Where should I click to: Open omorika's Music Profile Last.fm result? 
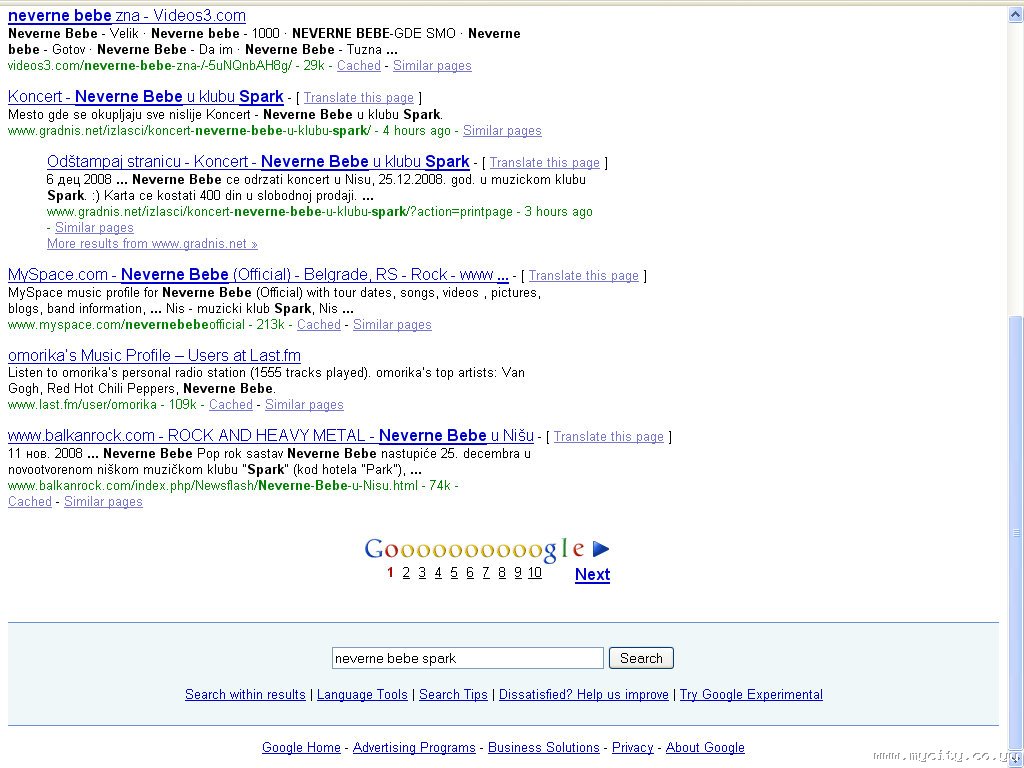(154, 355)
